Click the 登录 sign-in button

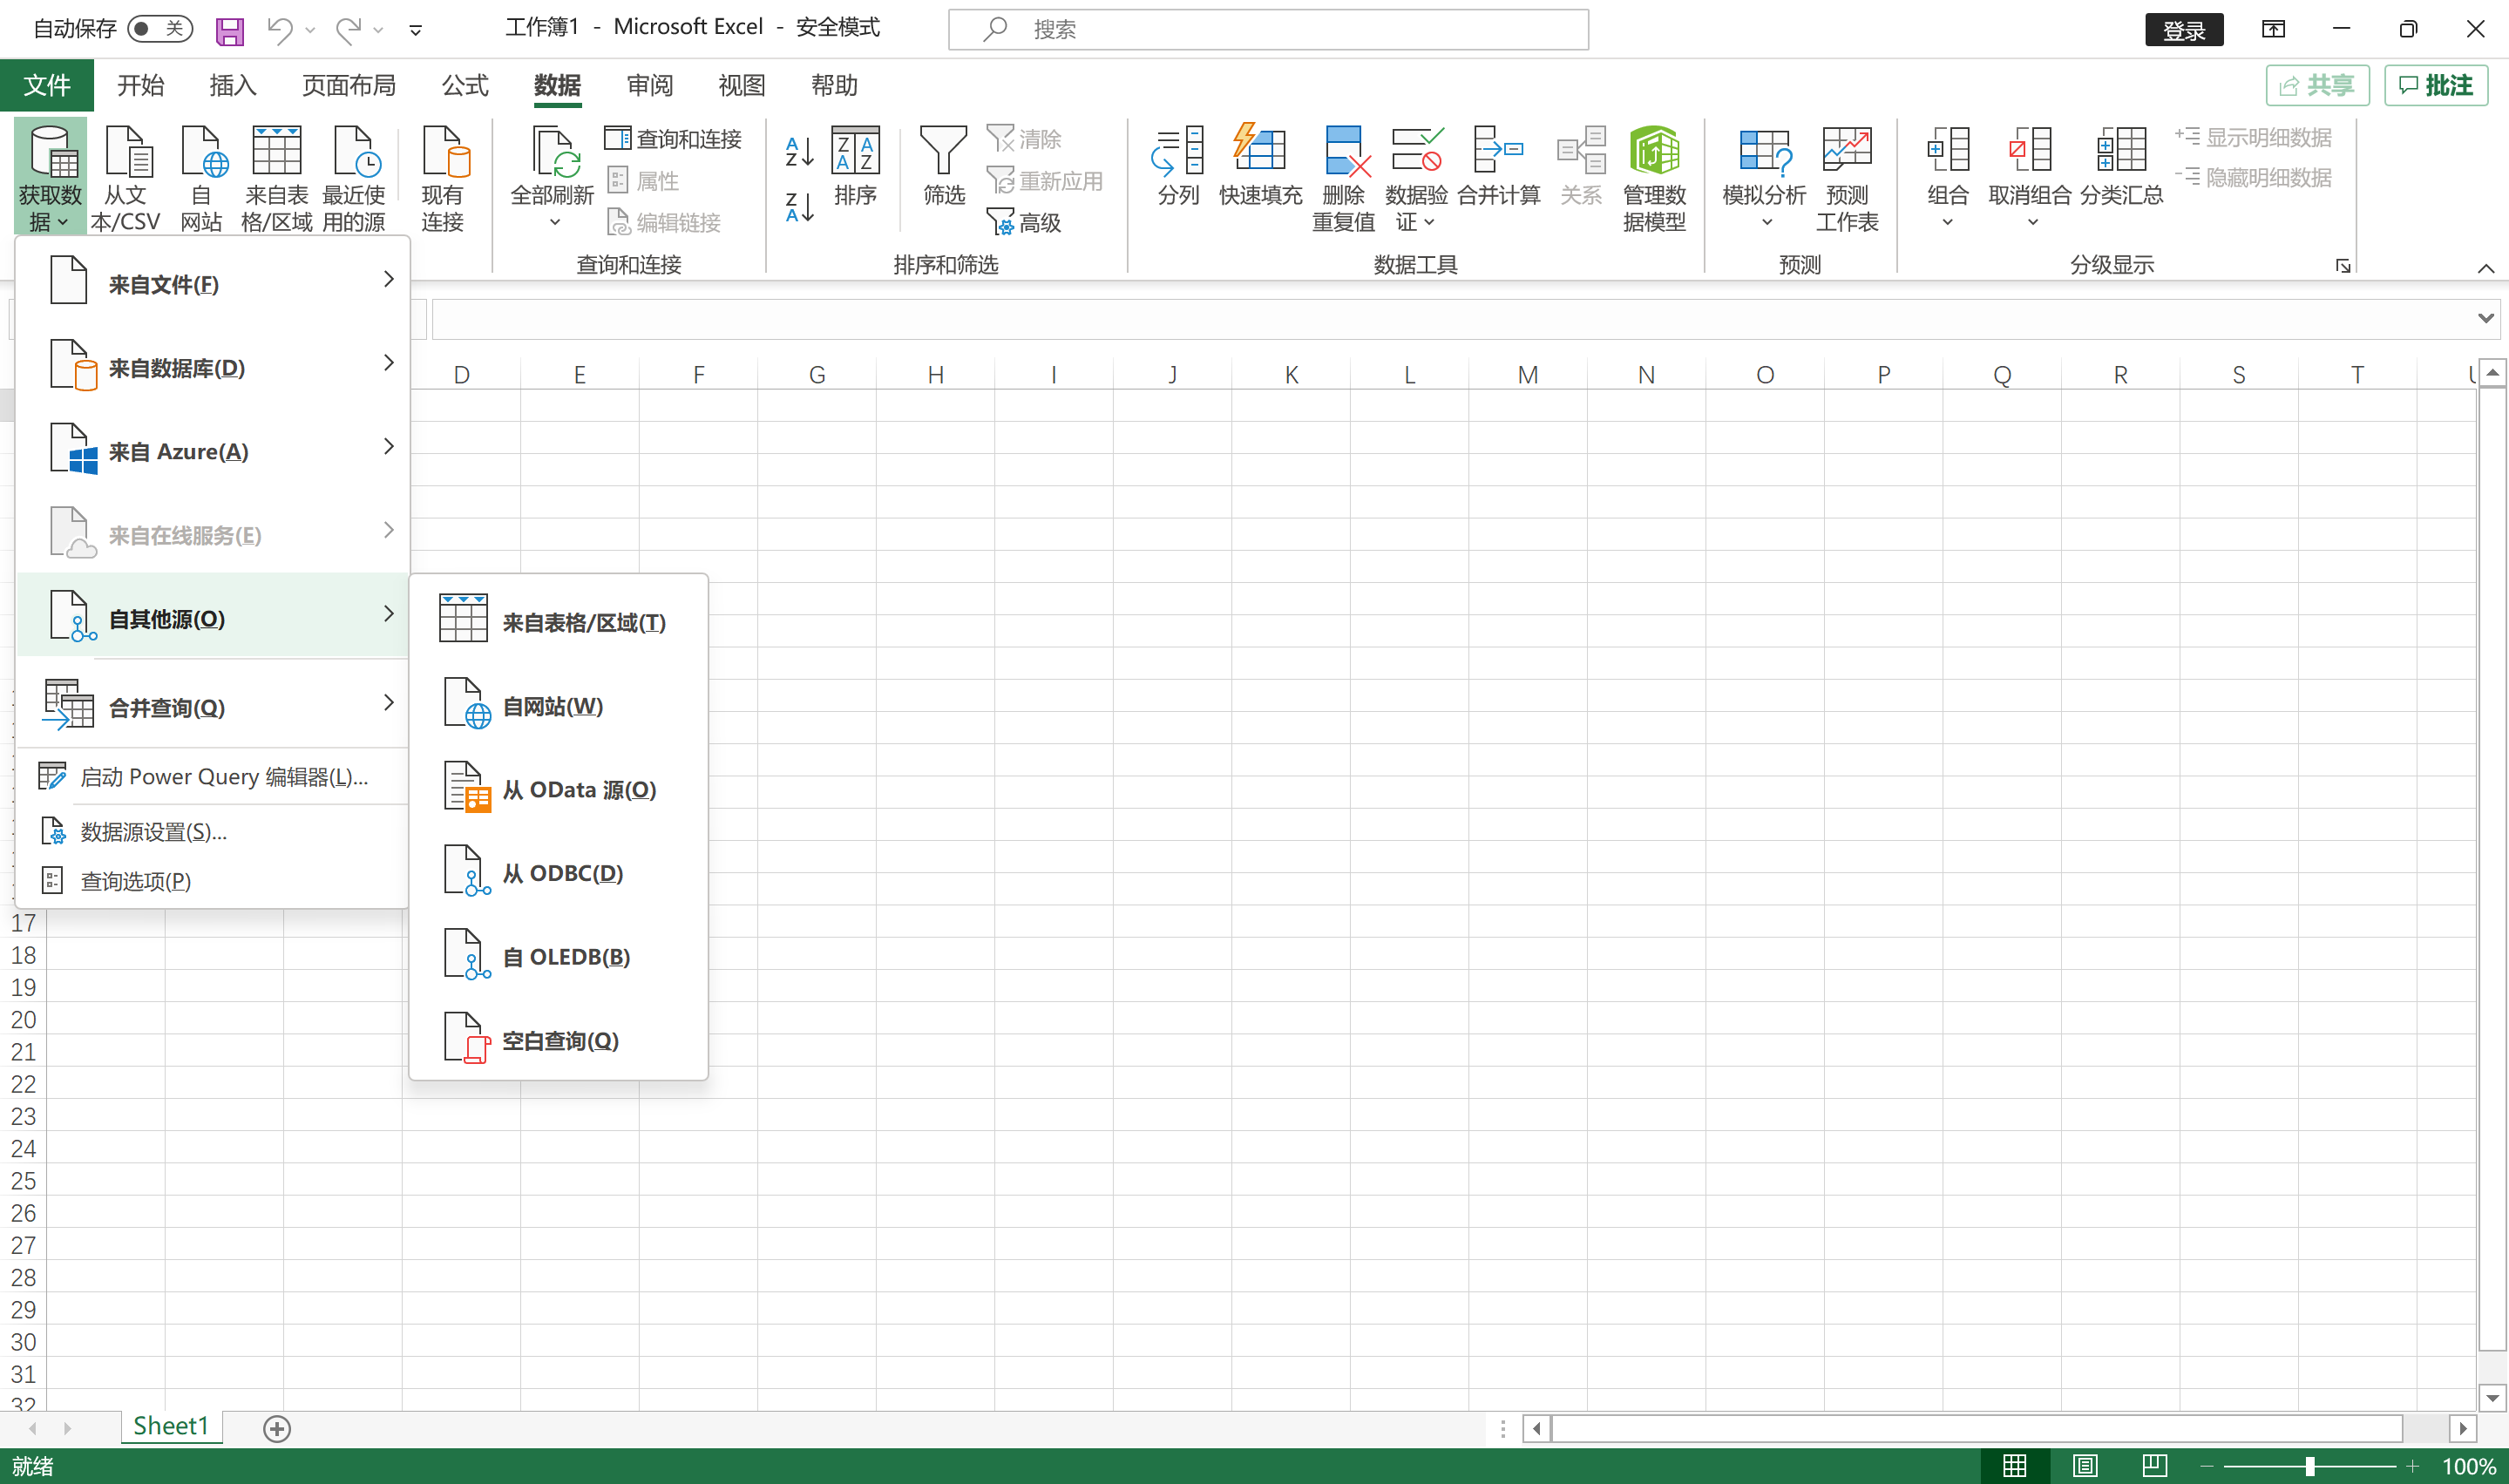[2183, 30]
